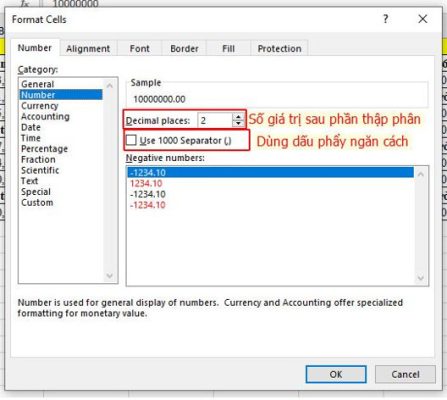Viewport: 447px width, 400px height.
Task: Click category list scroll up arrow
Action: pyautogui.click(x=109, y=86)
